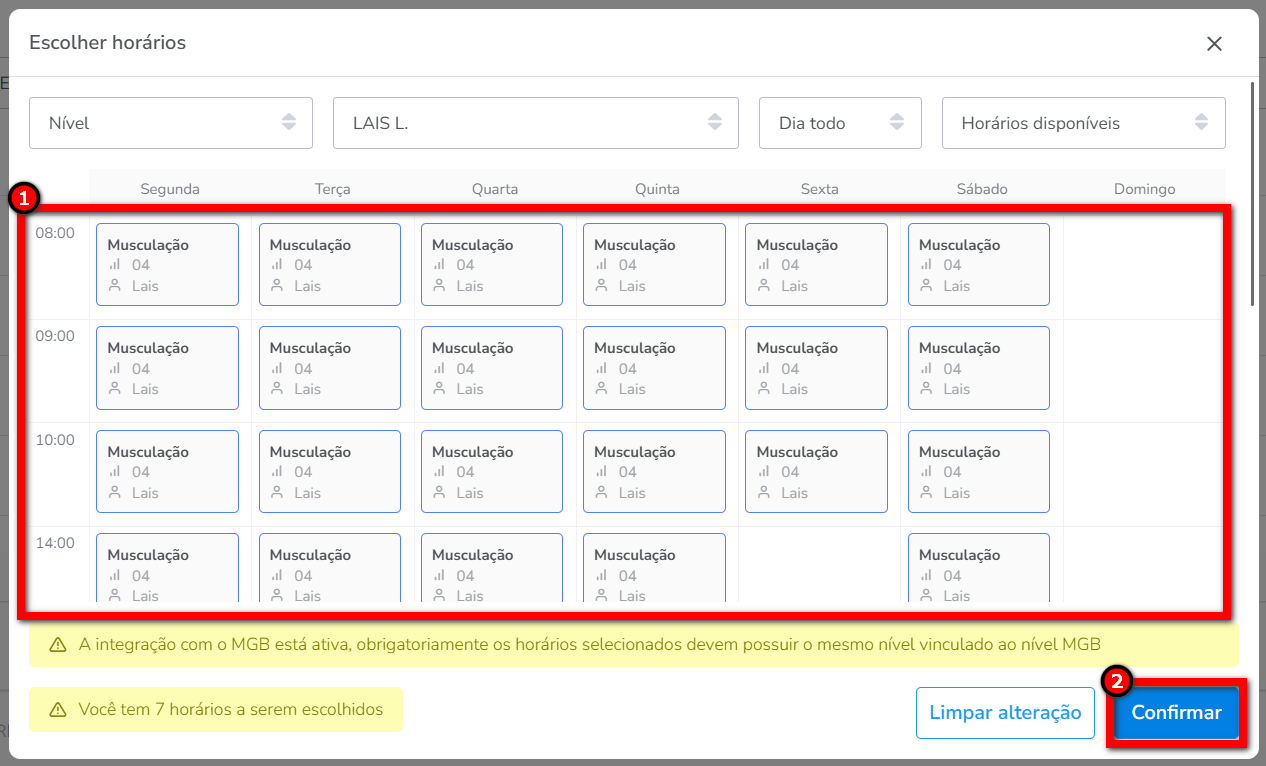Expand the LAIS L. instructor dropdown
This screenshot has width=1266, height=766.
click(535, 123)
